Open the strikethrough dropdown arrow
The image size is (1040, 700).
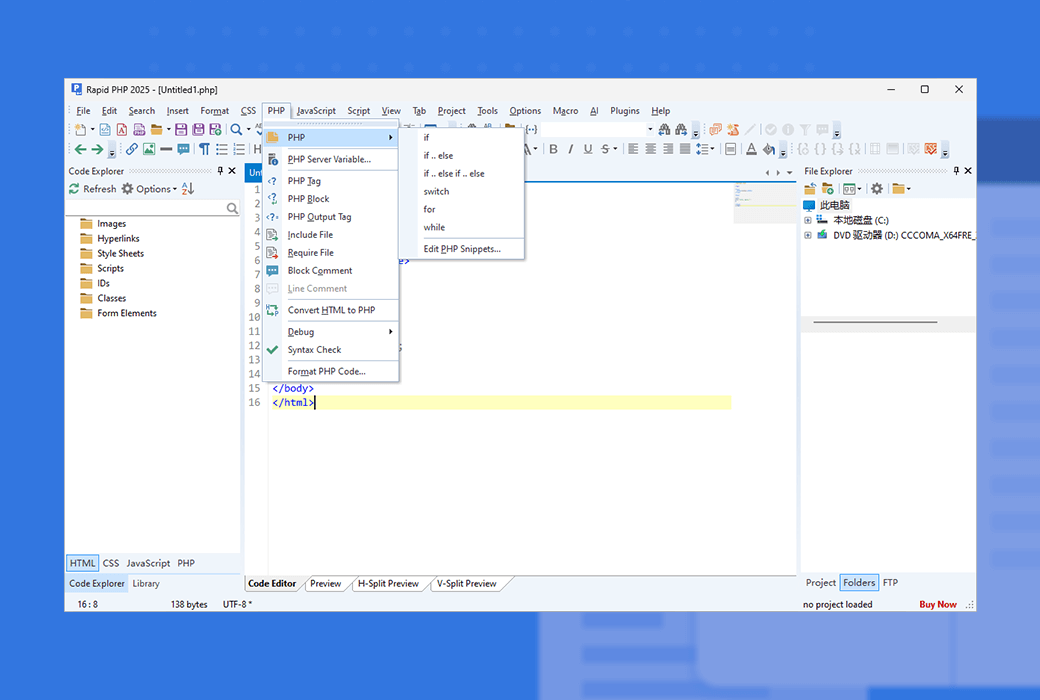616,149
